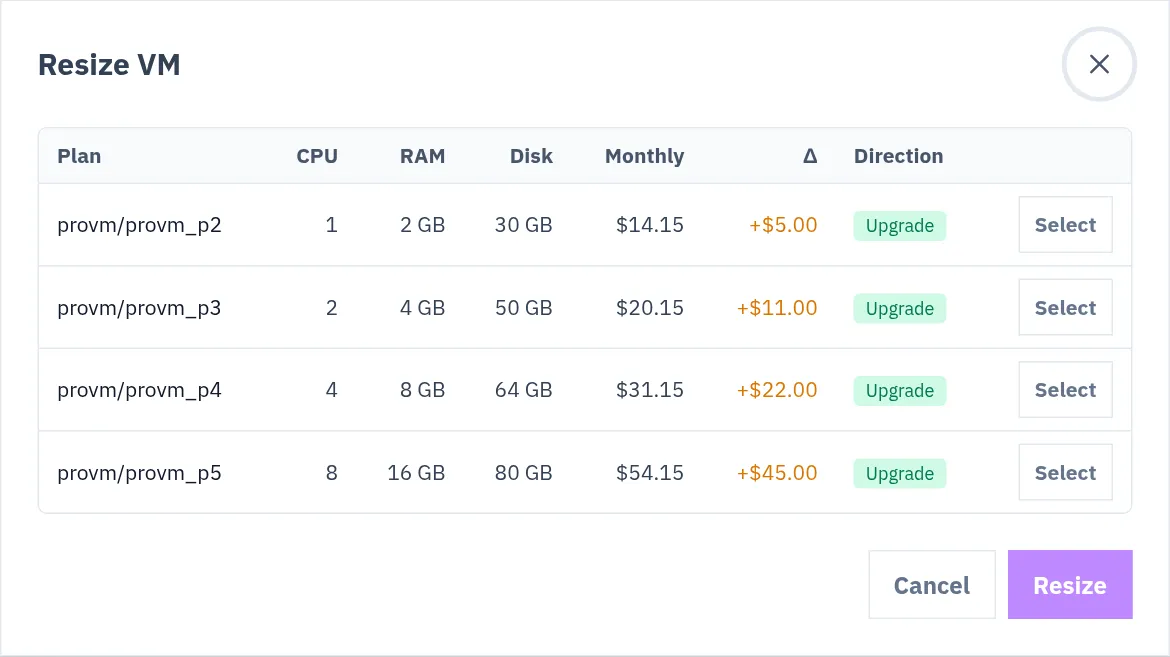Image resolution: width=1170 pixels, height=657 pixels.
Task: Click the 30 GB disk value
Action: 524,225
